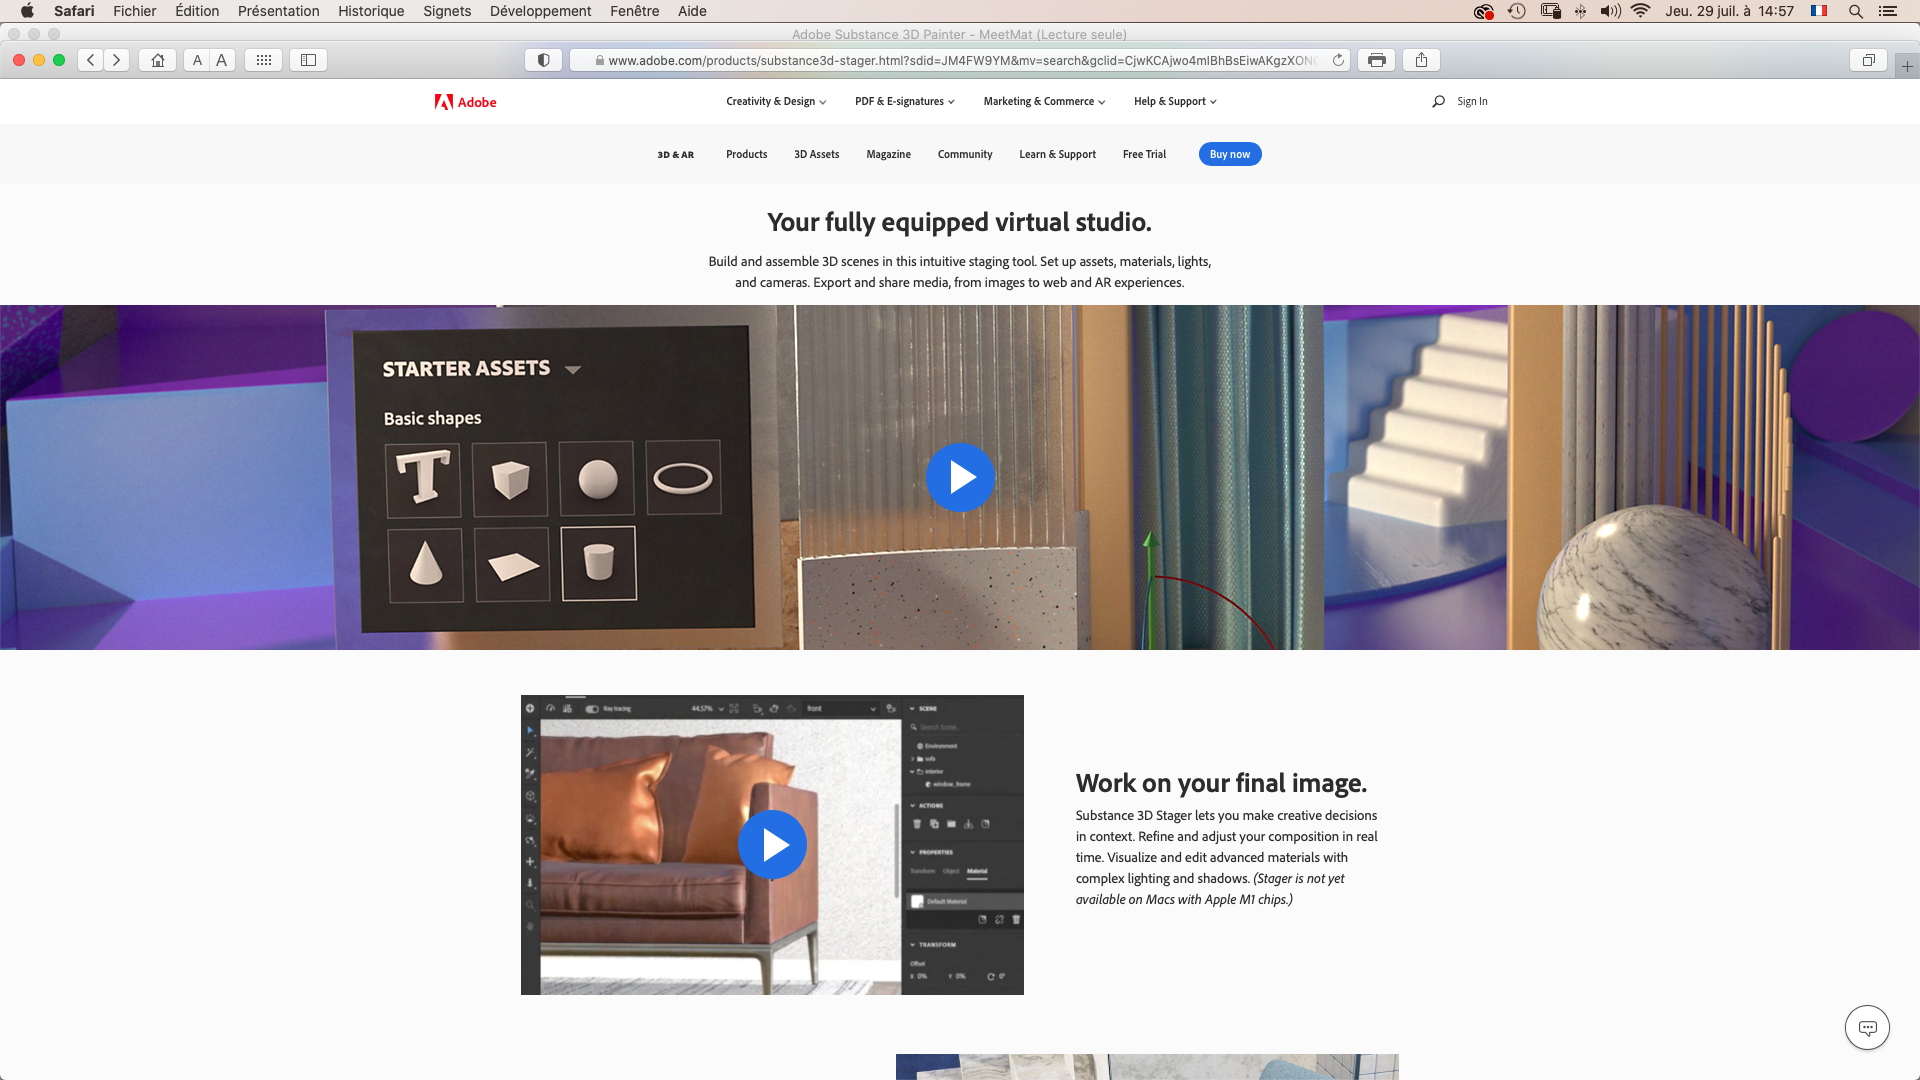Play the starter assets banner video
1920x1080 pixels.
tap(960, 477)
